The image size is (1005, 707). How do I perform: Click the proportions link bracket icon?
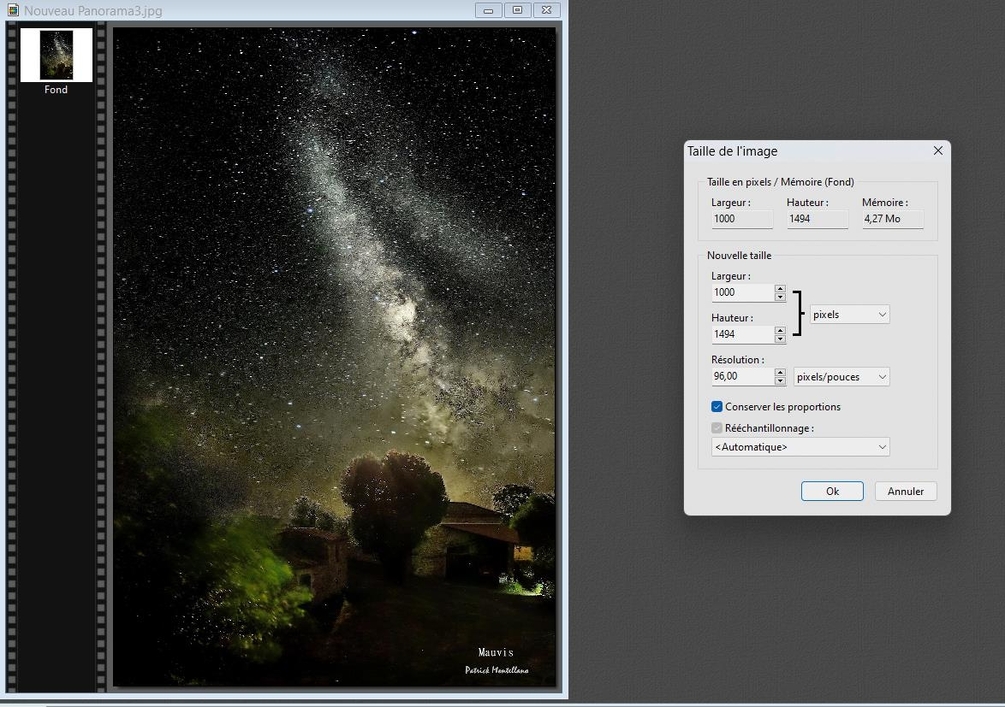pyautogui.click(x=798, y=313)
